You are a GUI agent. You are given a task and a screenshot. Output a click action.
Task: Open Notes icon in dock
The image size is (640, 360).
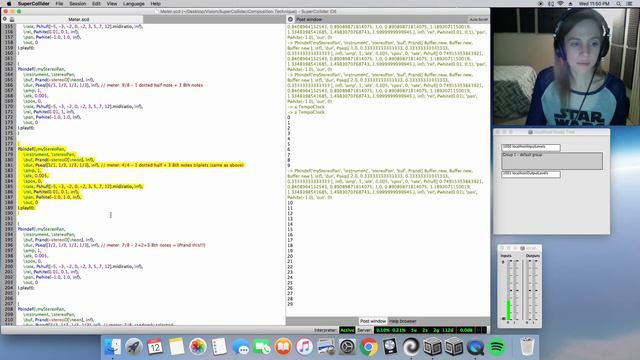(x=176, y=347)
